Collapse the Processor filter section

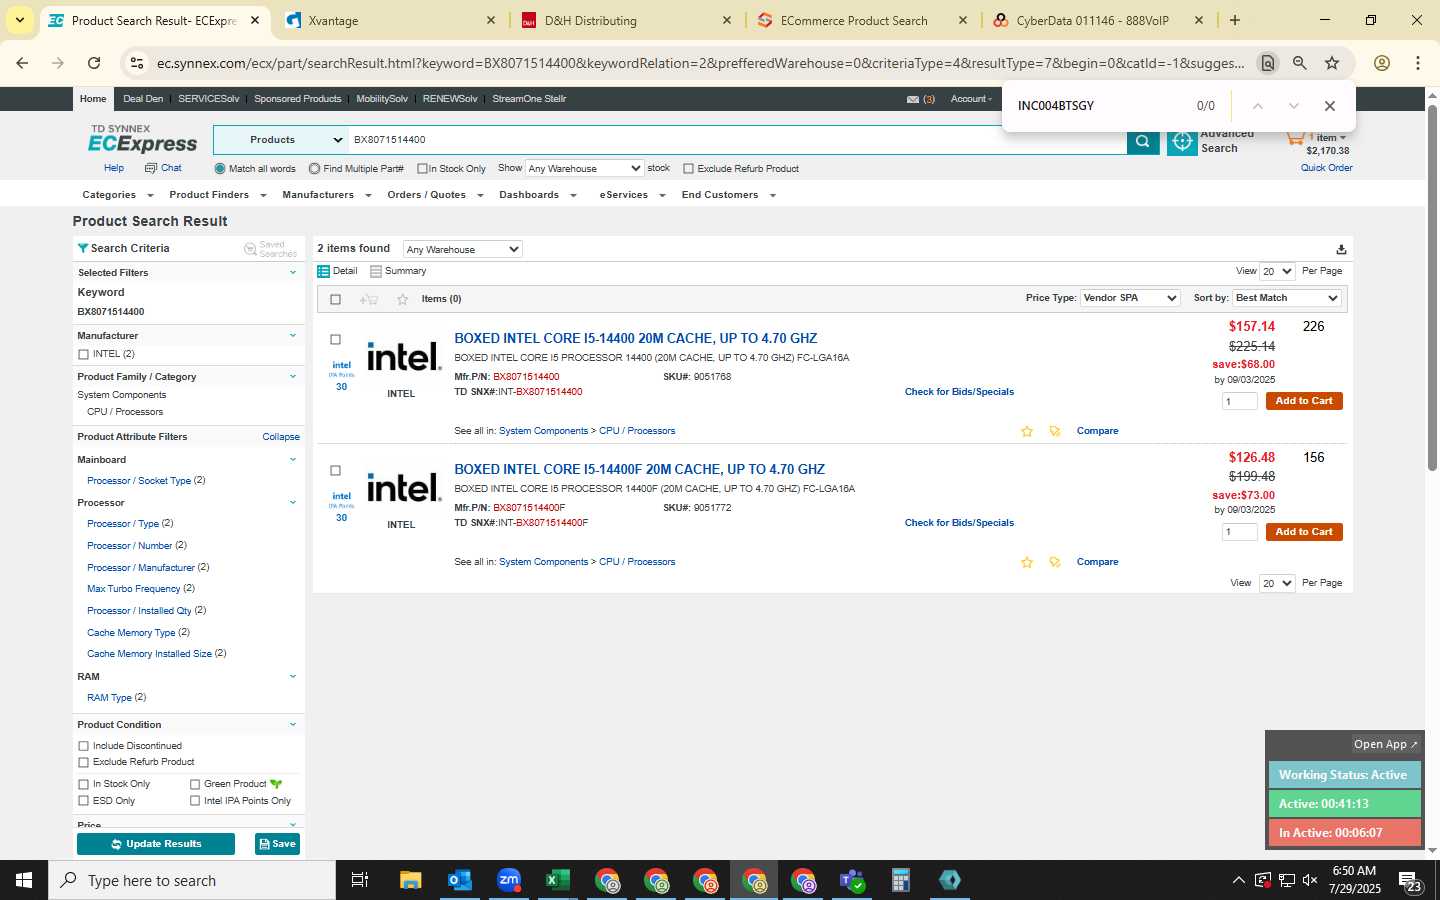pos(293,503)
